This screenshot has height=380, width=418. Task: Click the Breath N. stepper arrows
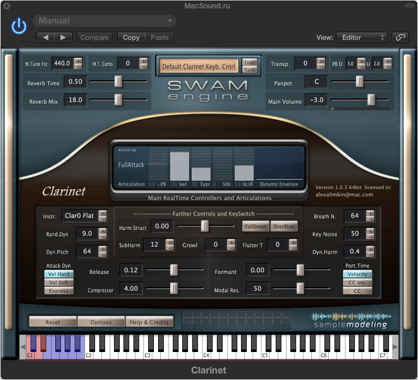370,216
